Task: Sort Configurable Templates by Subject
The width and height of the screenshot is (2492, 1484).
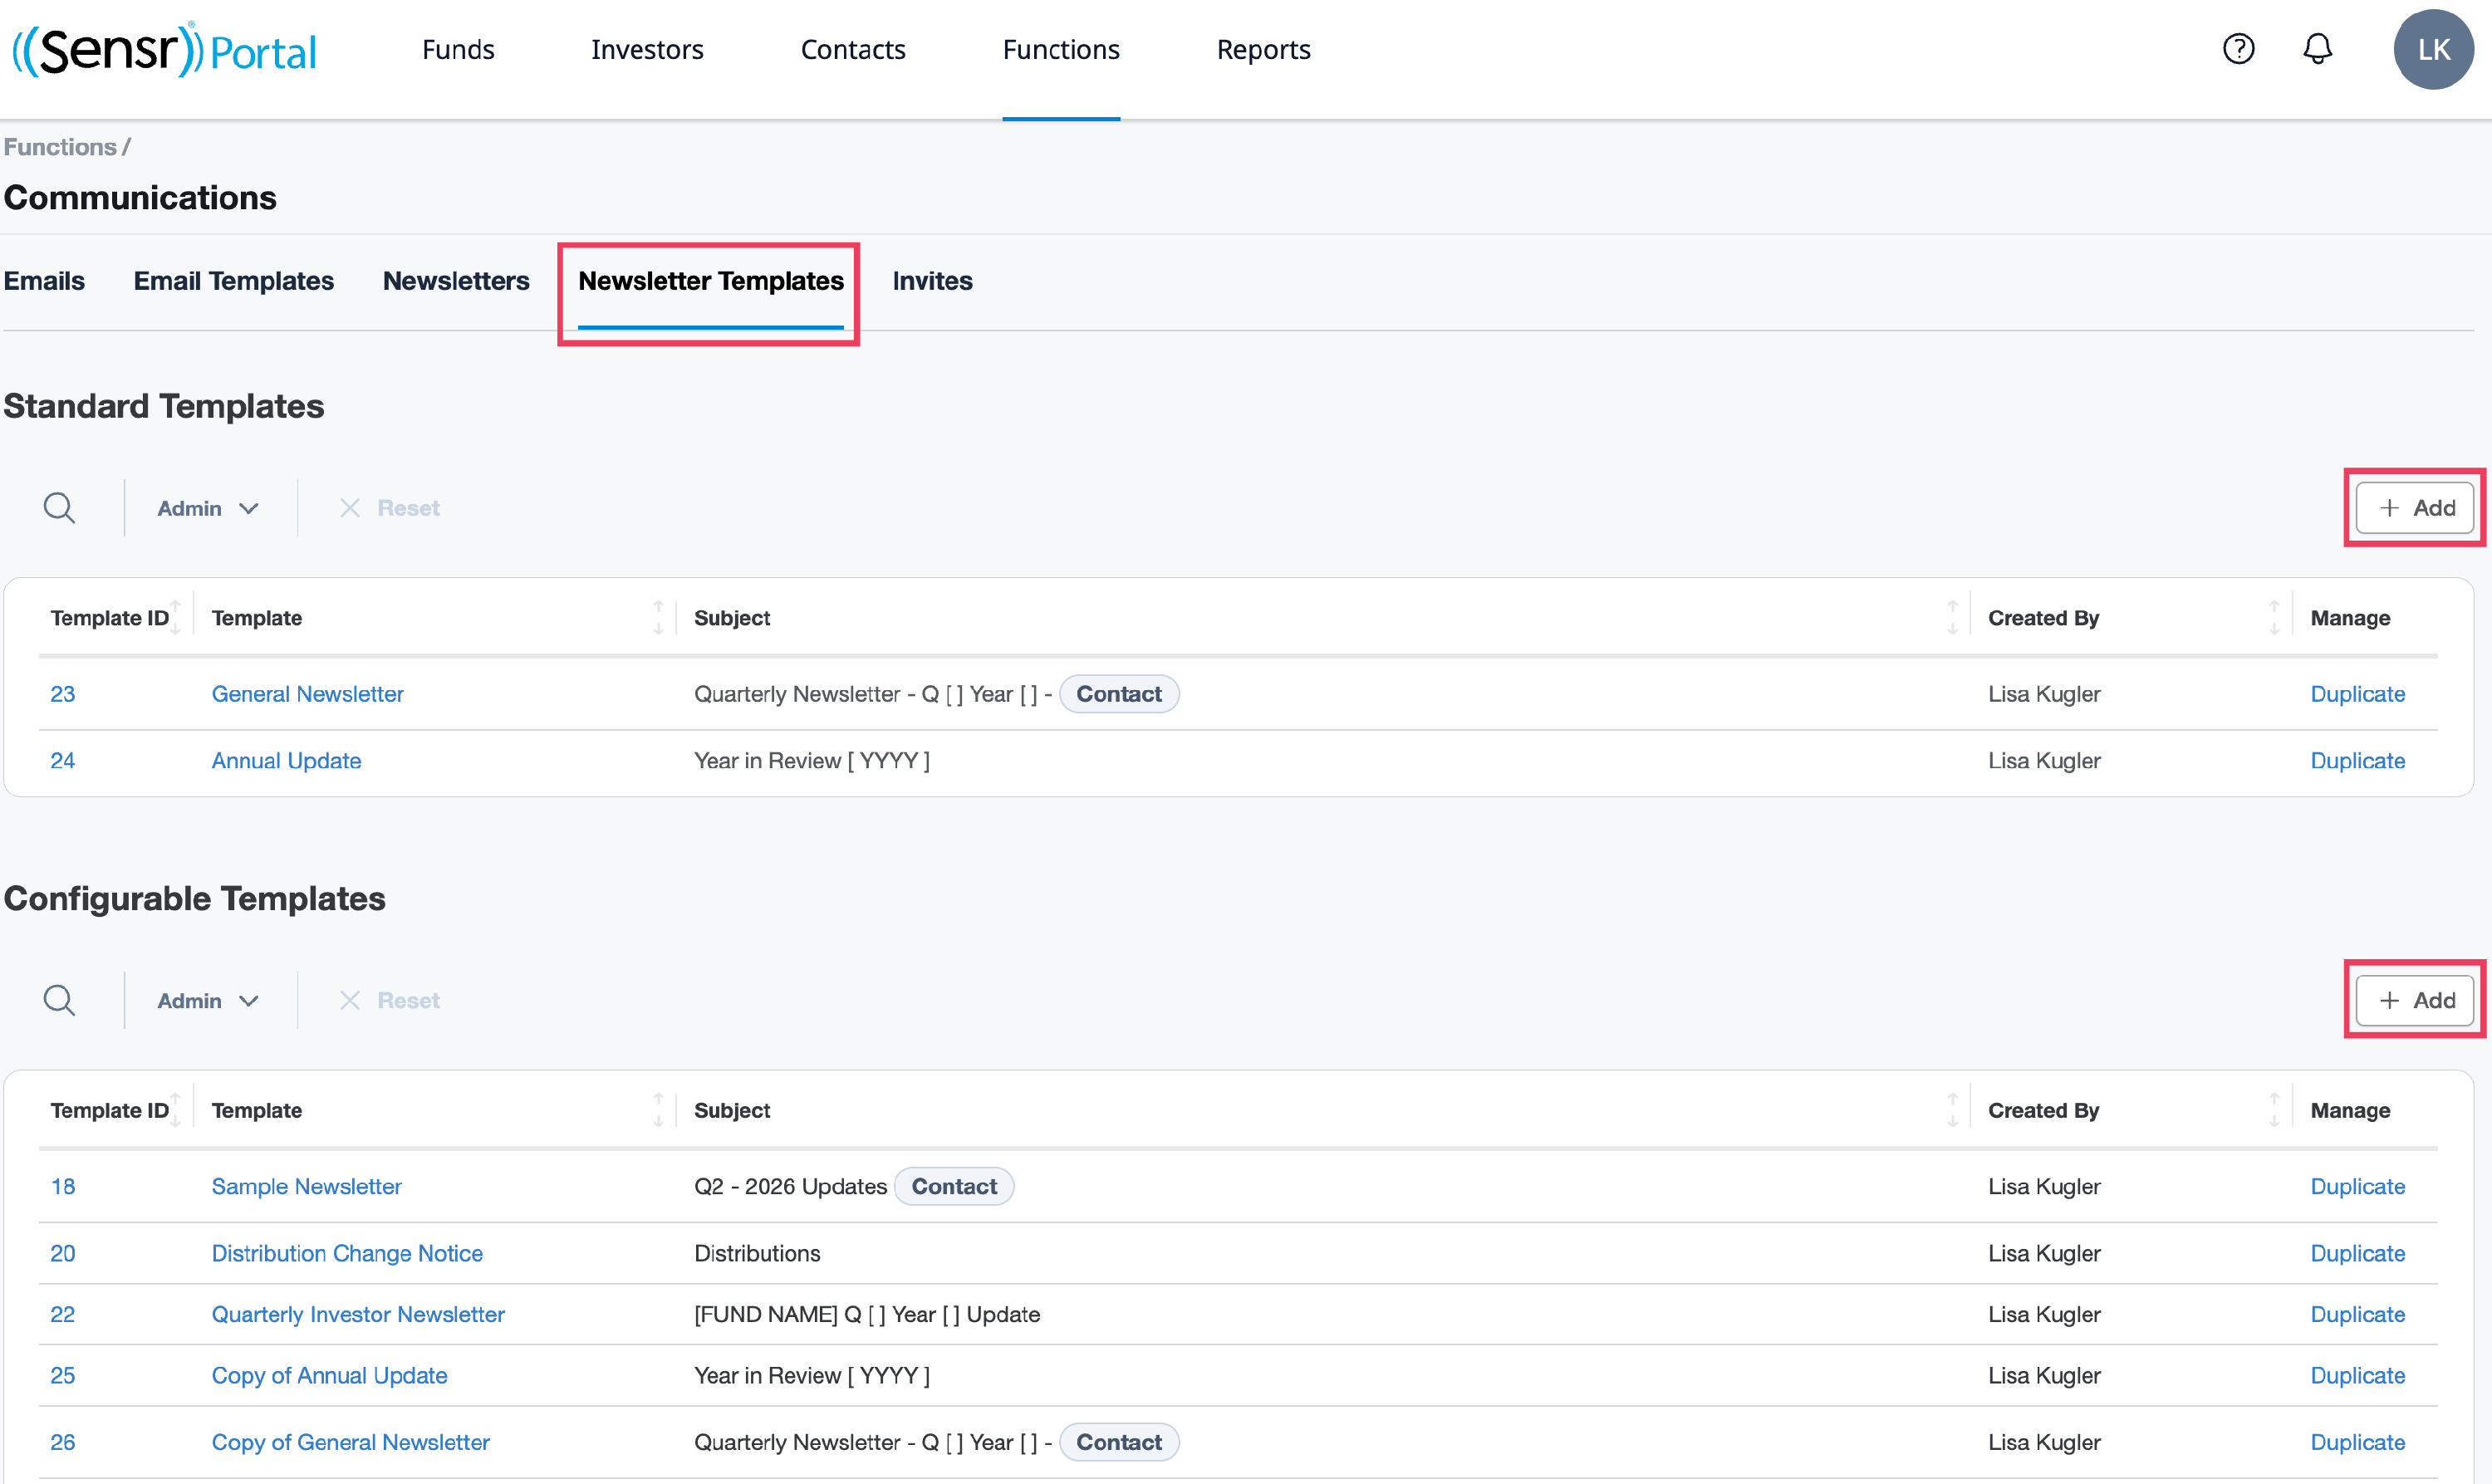Action: (x=1952, y=1109)
